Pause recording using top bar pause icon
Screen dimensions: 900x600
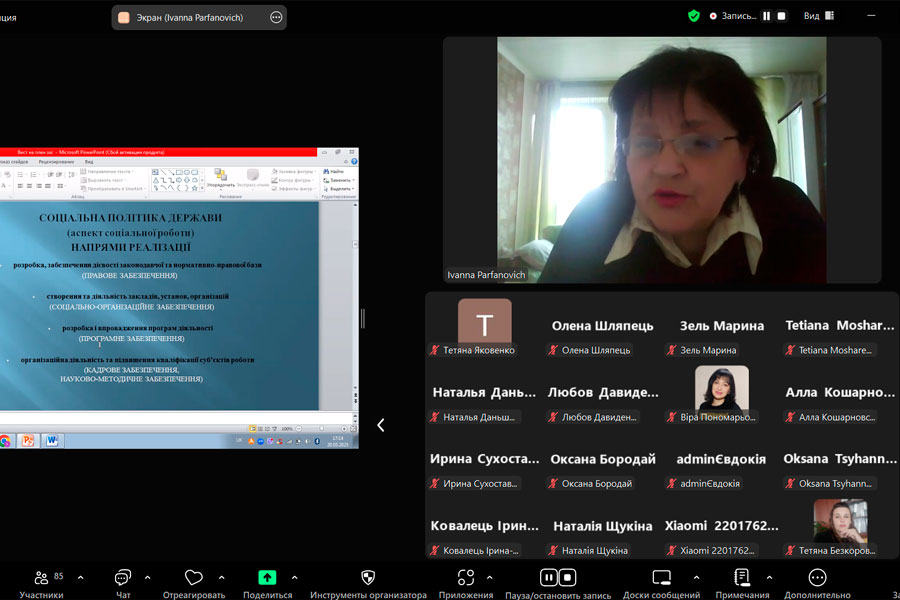[x=766, y=16]
